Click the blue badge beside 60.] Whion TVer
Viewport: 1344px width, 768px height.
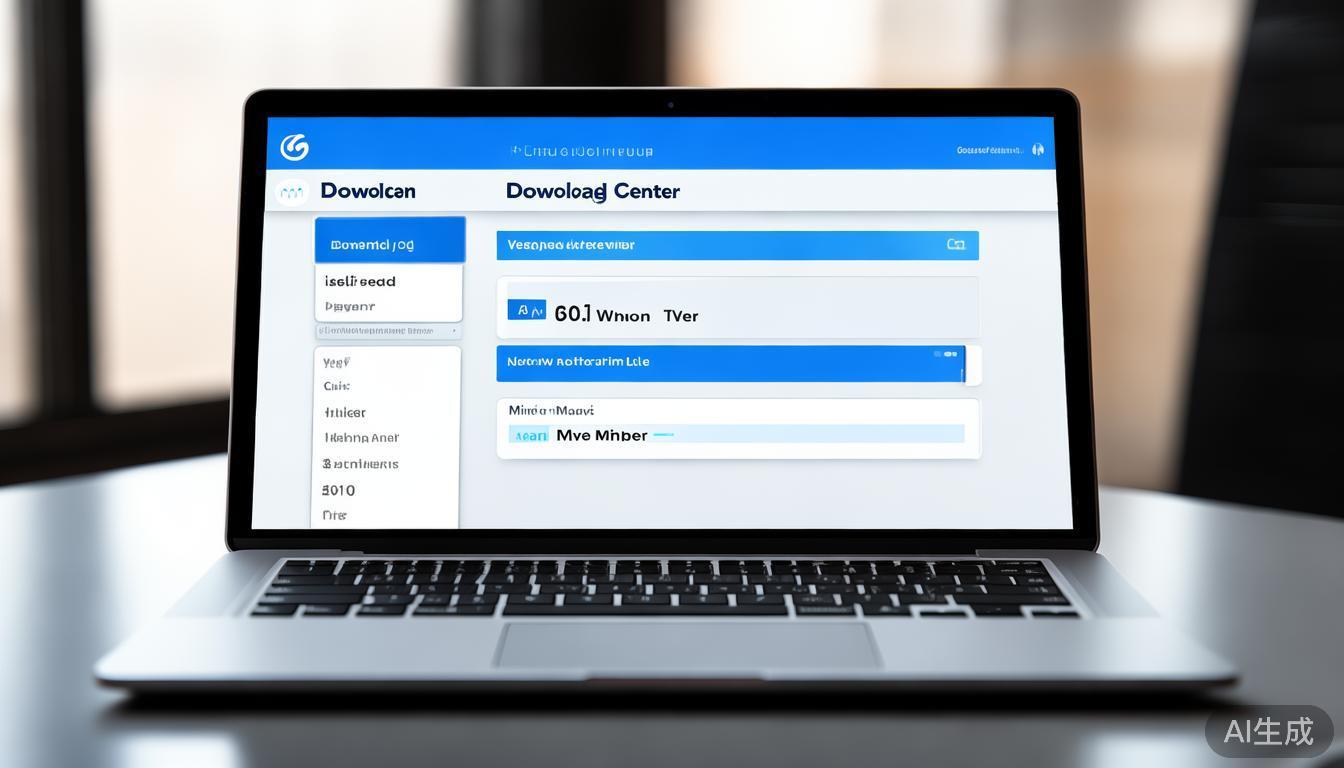coord(526,311)
